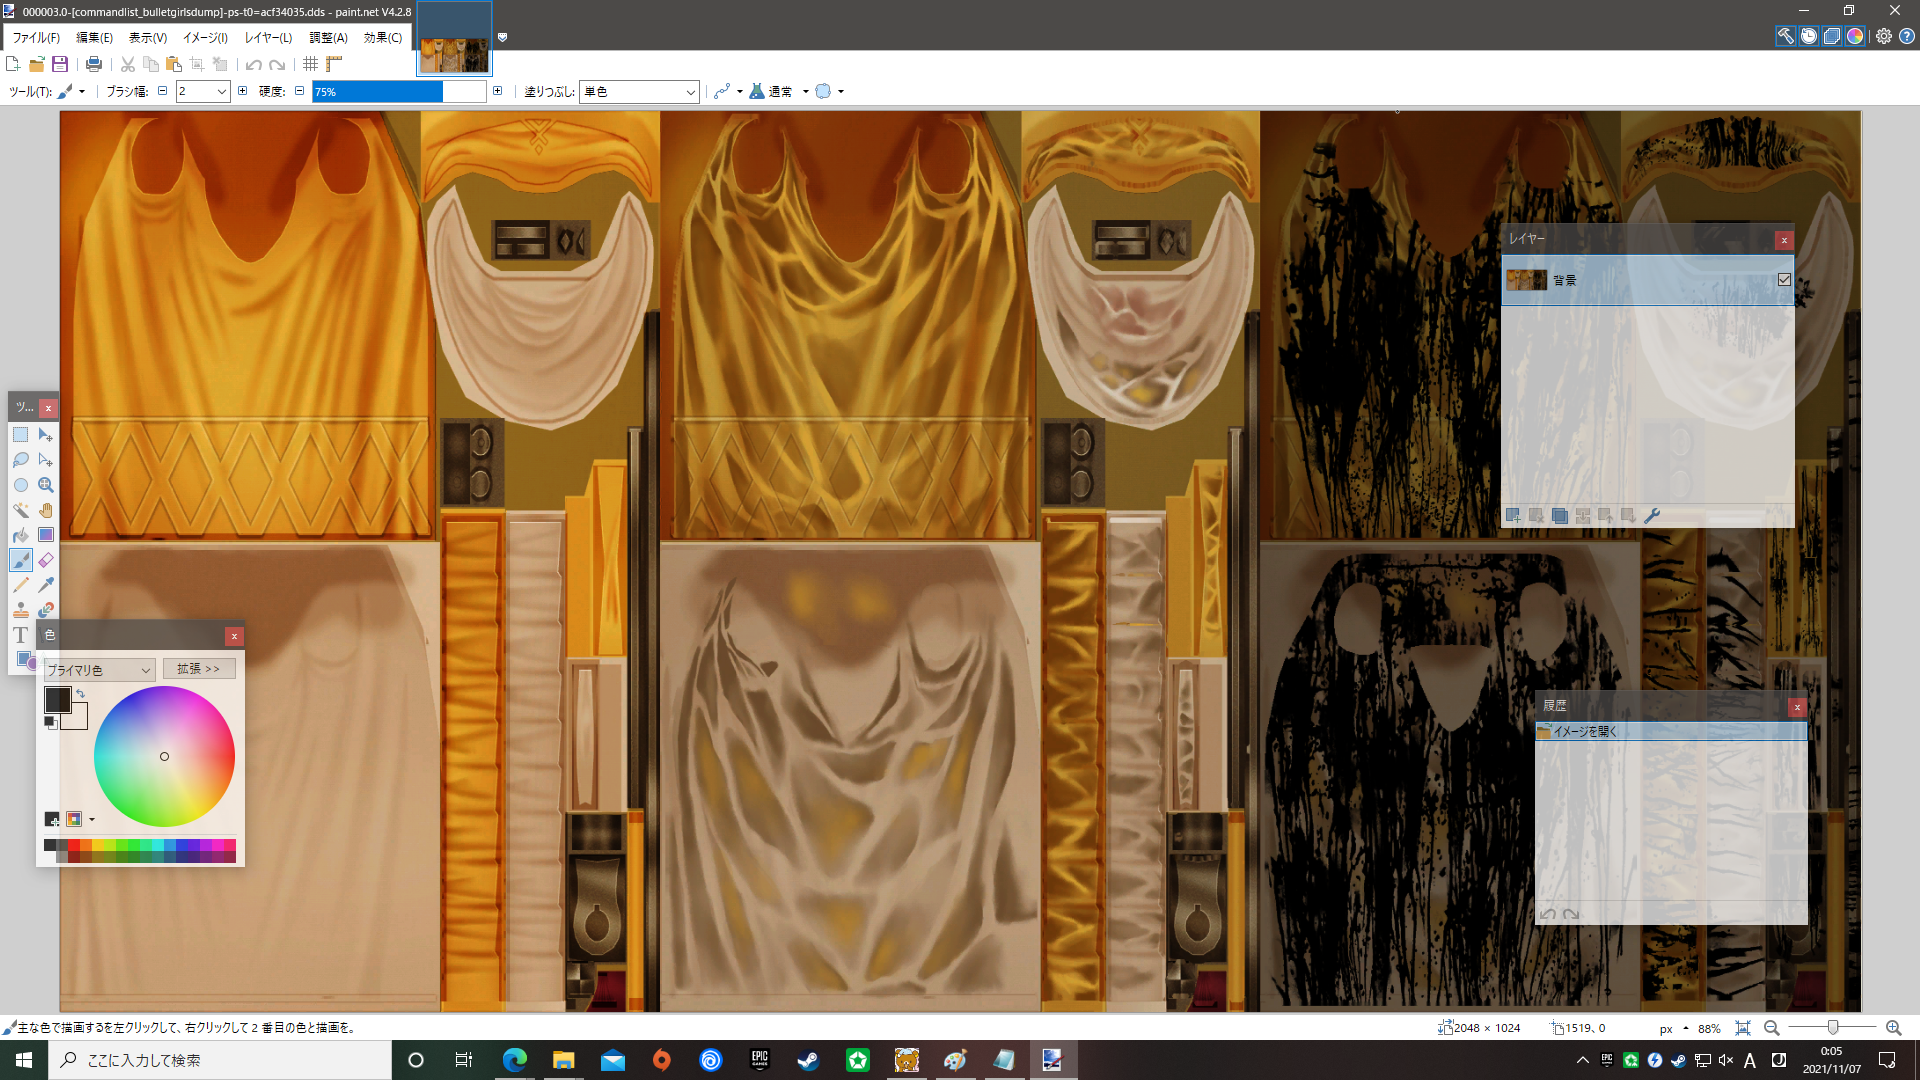Select the Magic Wand tool
This screenshot has height=1080, width=1920.
pyautogui.click(x=20, y=510)
